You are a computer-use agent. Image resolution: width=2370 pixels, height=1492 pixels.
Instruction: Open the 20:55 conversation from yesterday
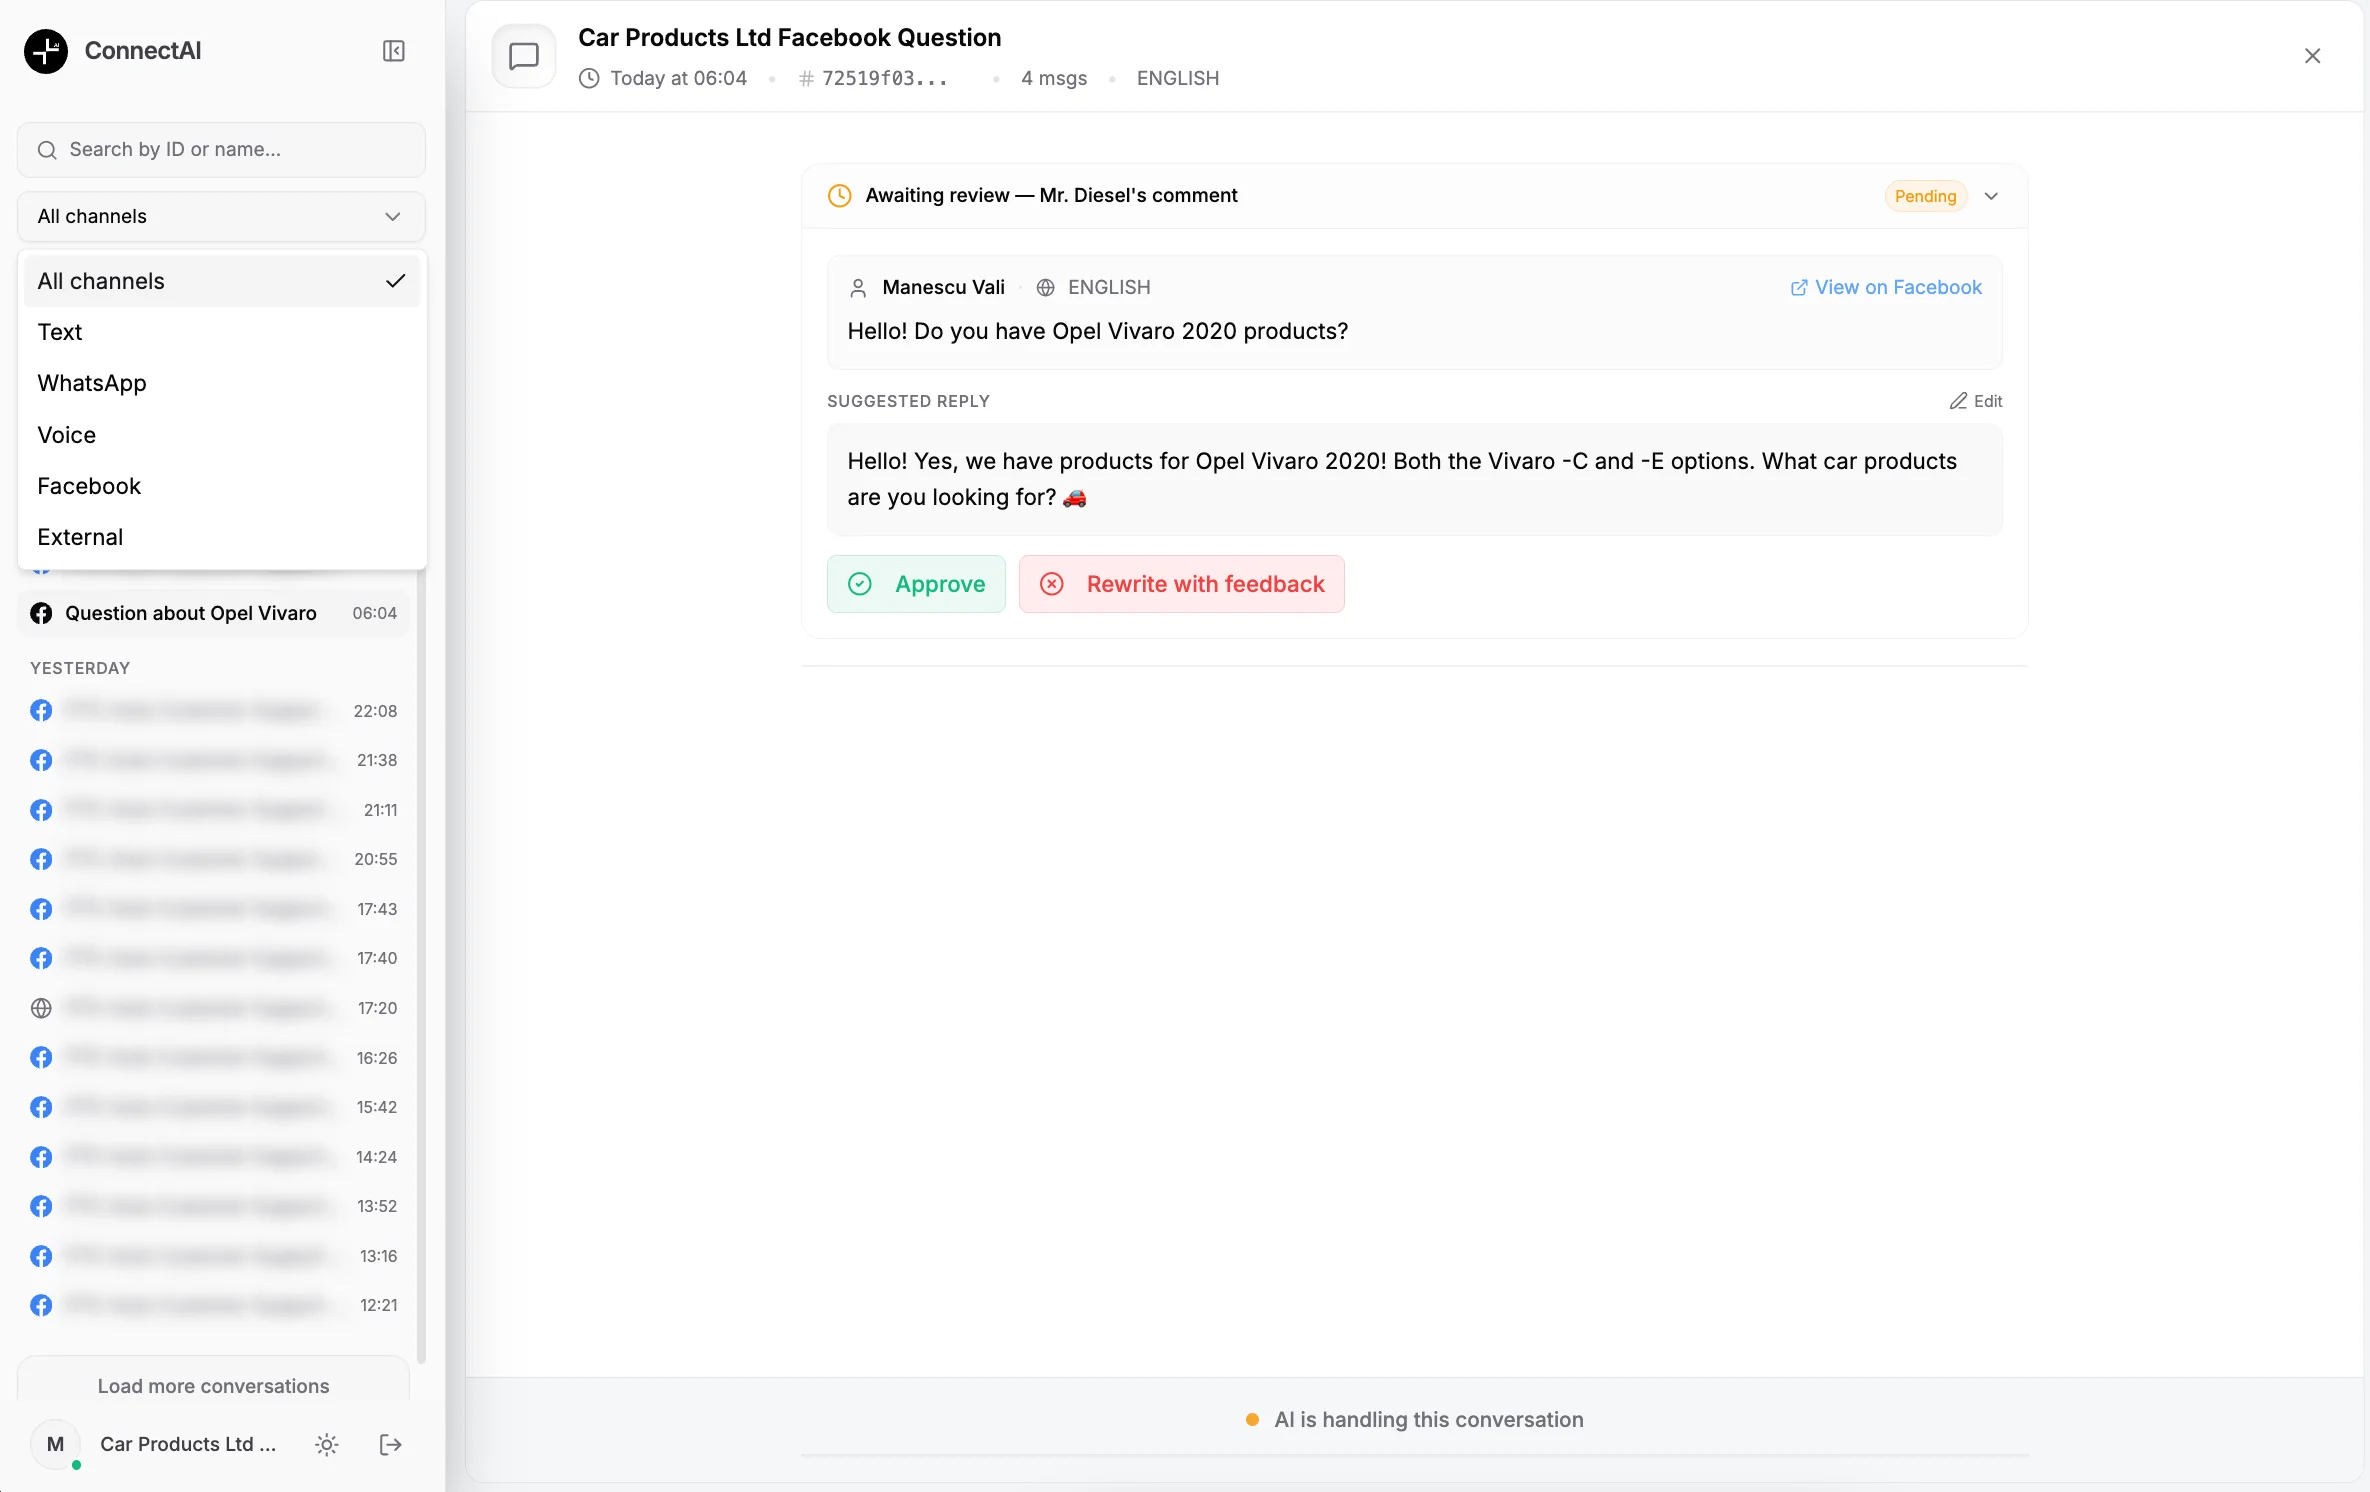coord(214,859)
